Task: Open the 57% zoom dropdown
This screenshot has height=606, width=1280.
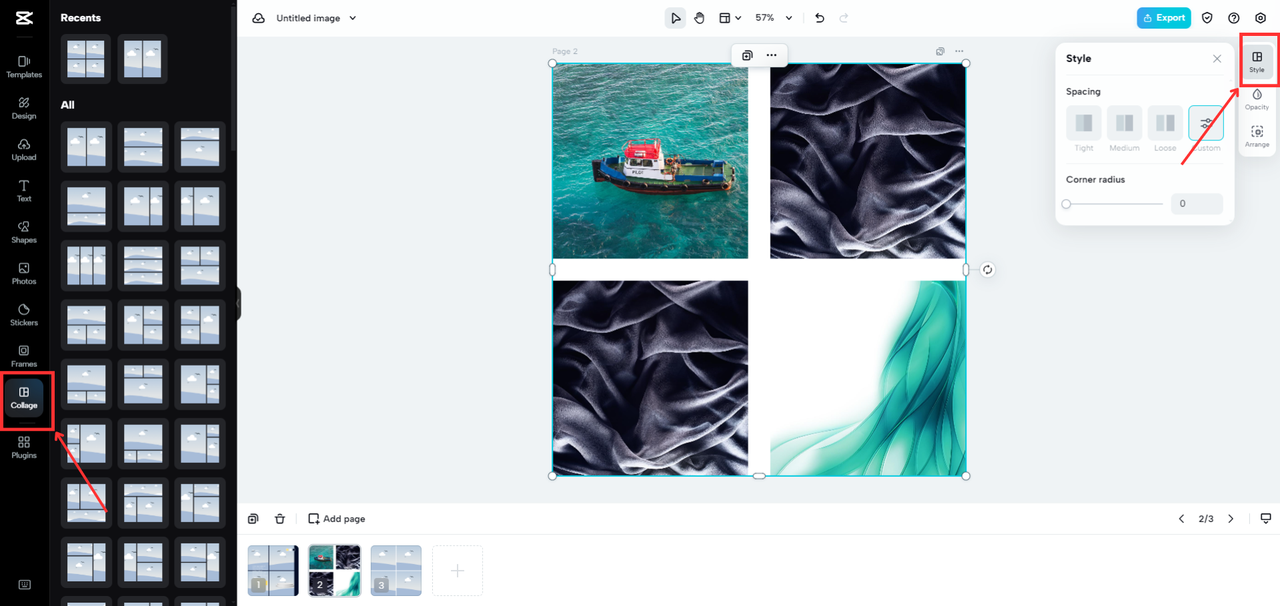Action: [774, 18]
